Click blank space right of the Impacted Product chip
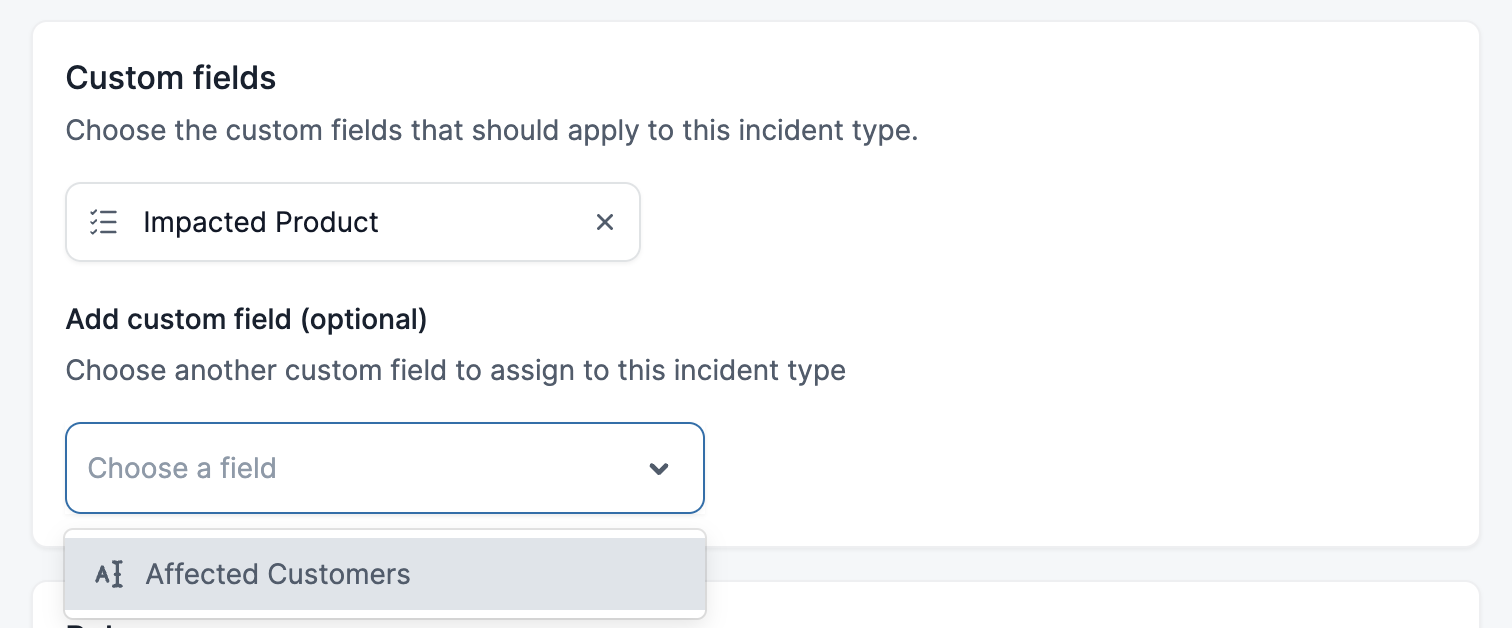Viewport: 1512px width, 628px height. coord(1000,222)
